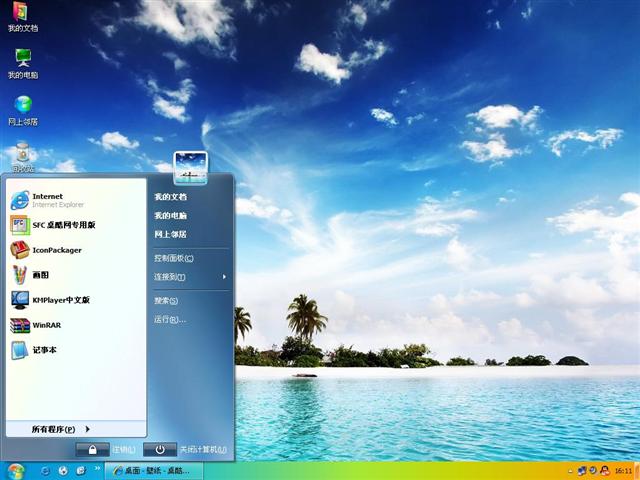The image size is (640, 480).
Task: Open the 画图 (Paint) program
Action: (x=40, y=275)
